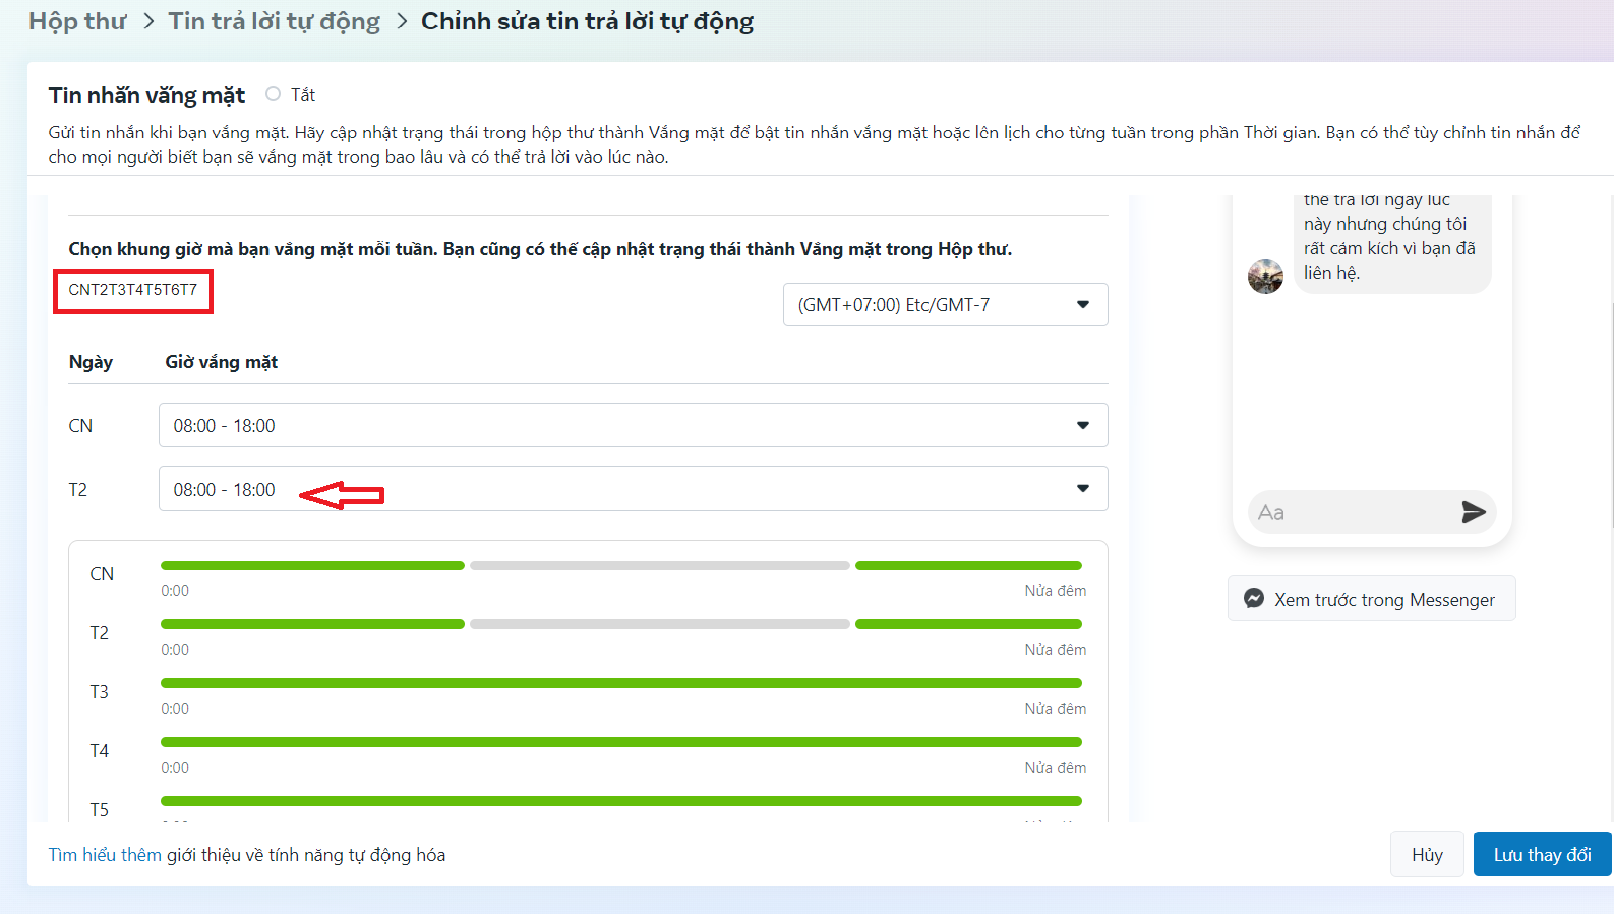Click the profile avatar in chat preview

(x=1265, y=276)
